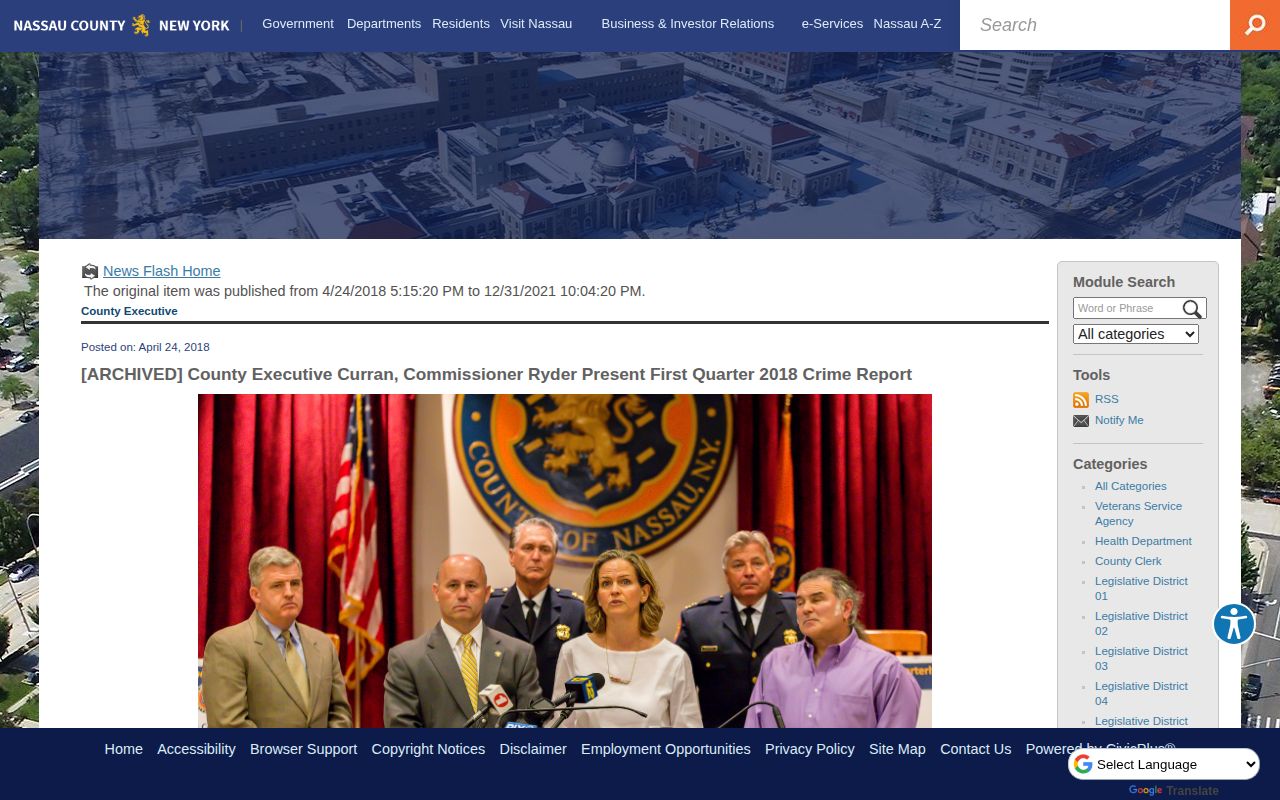Click the News Flash Home icon
This screenshot has width=1280, height=800.
90,271
